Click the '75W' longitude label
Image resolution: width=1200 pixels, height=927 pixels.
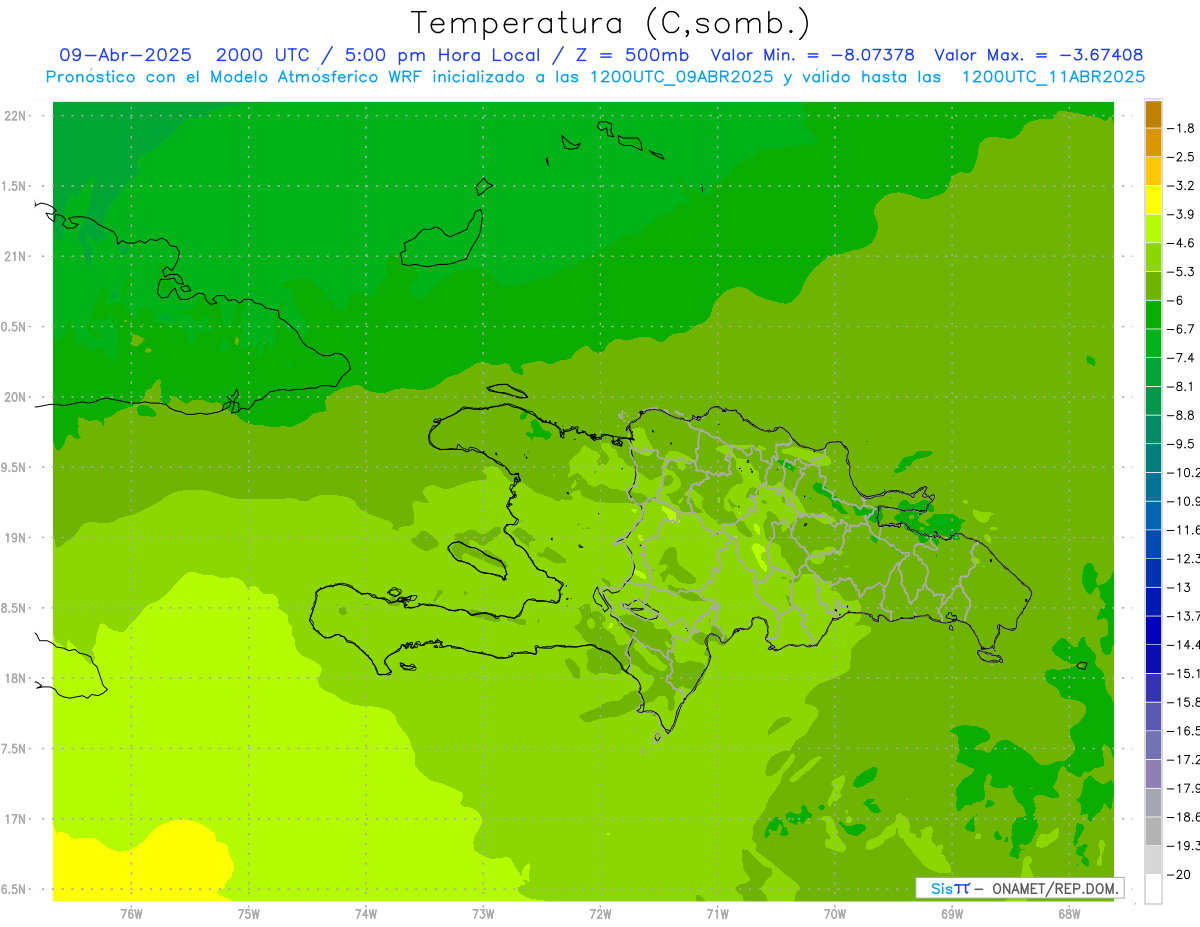click(x=249, y=913)
